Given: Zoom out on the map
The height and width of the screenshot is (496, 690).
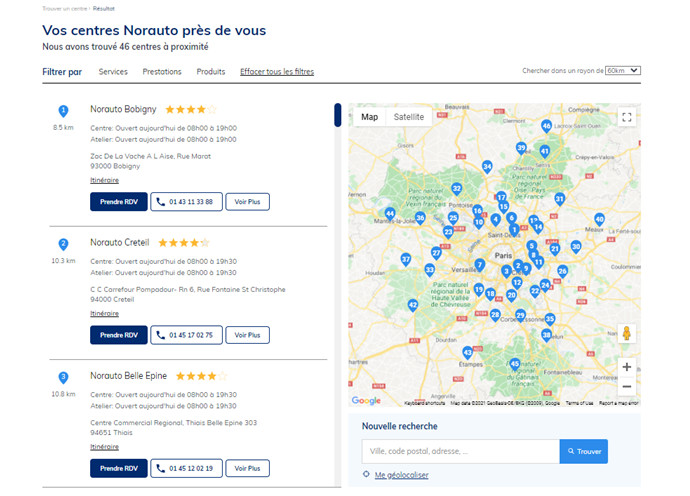Looking at the screenshot, I should (x=627, y=387).
